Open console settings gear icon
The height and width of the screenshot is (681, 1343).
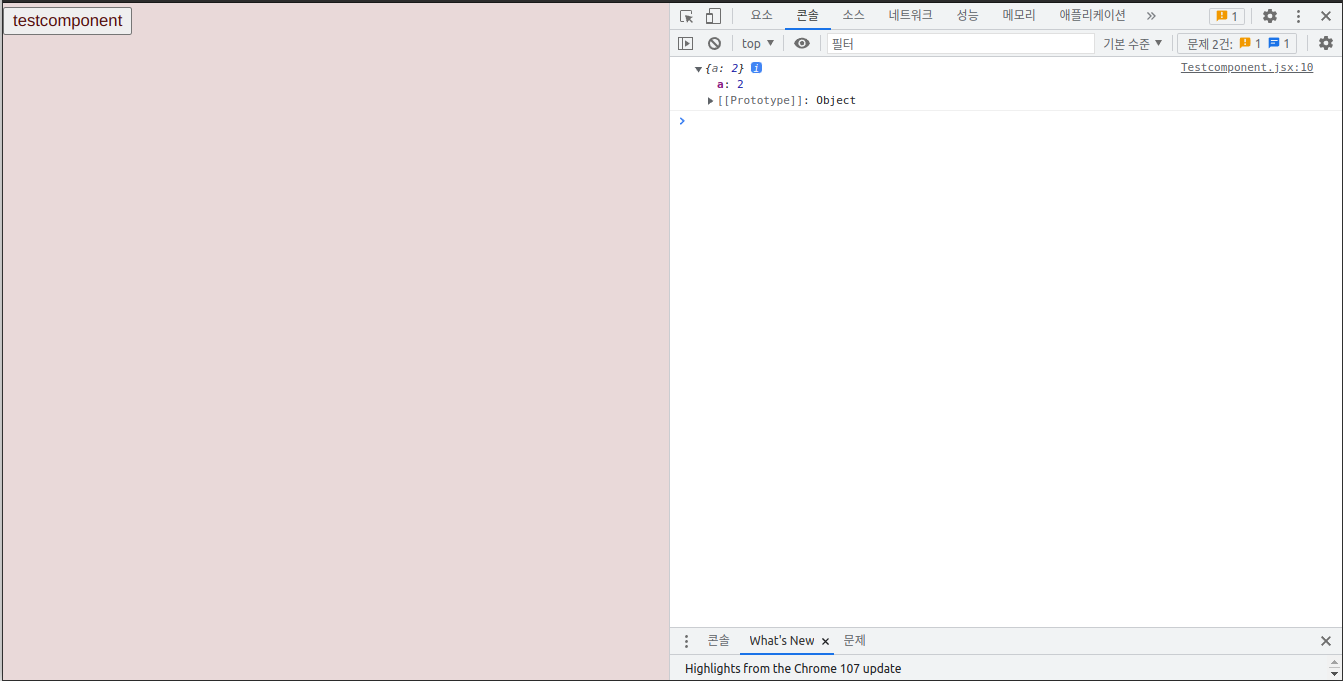pos(1326,43)
